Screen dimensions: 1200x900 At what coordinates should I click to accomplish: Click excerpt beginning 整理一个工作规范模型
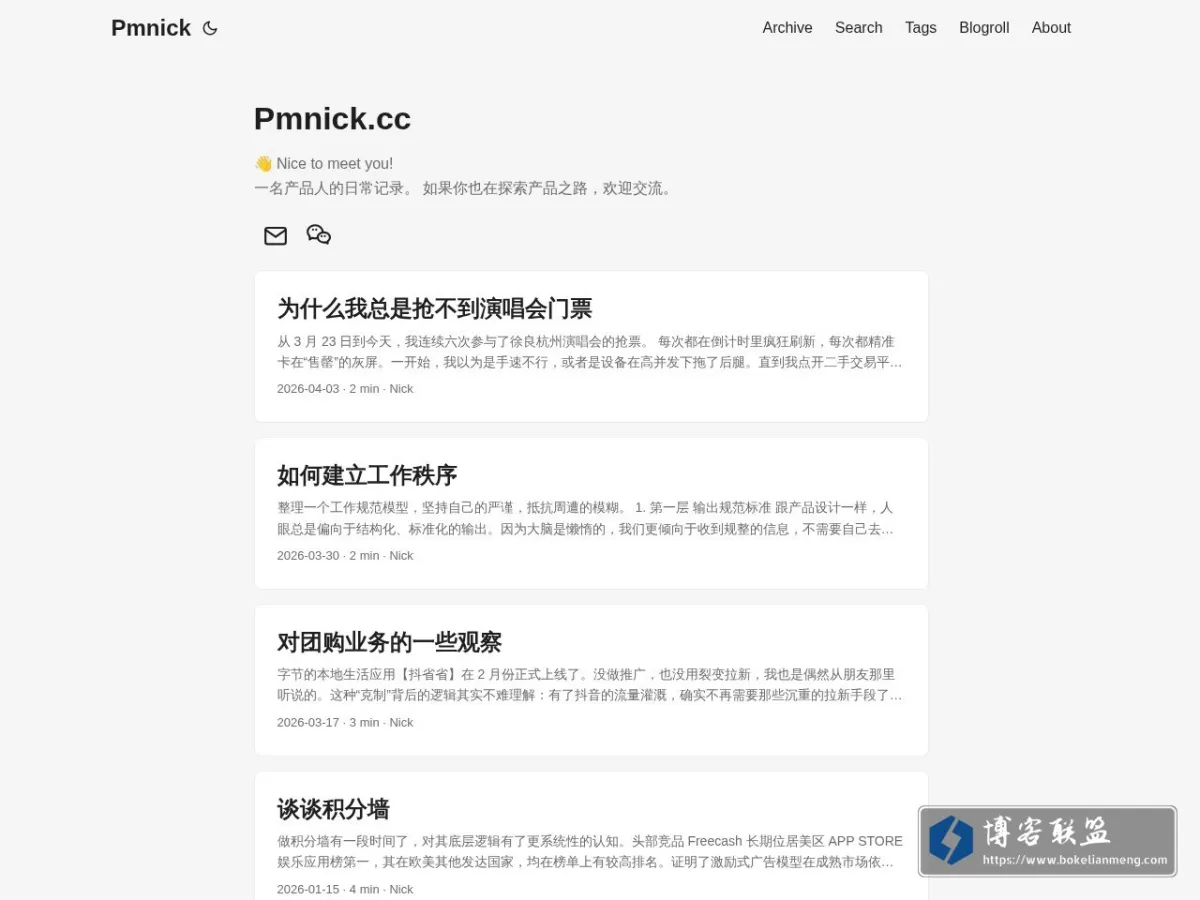586,519
